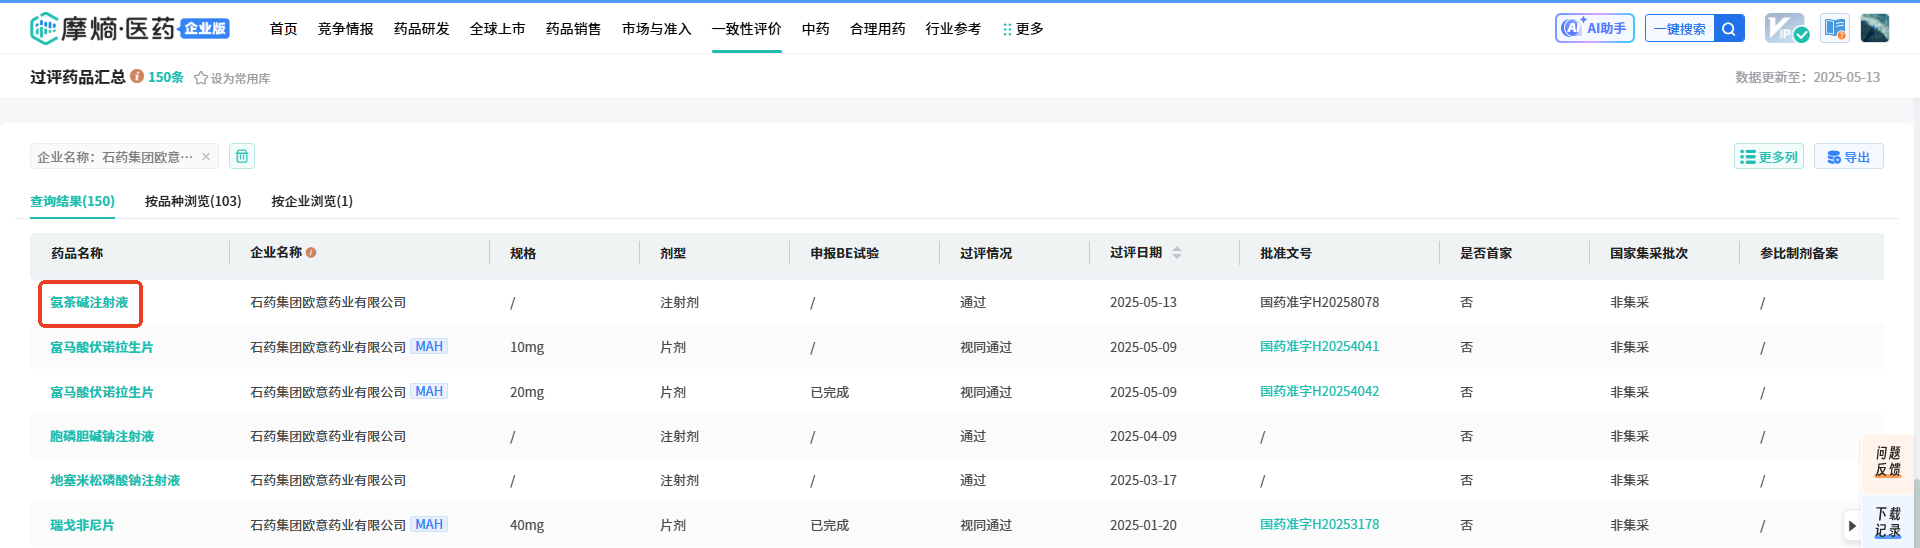Screen dimensions: 1920x548
Task: Open the user avatar profile
Action: point(1874,28)
